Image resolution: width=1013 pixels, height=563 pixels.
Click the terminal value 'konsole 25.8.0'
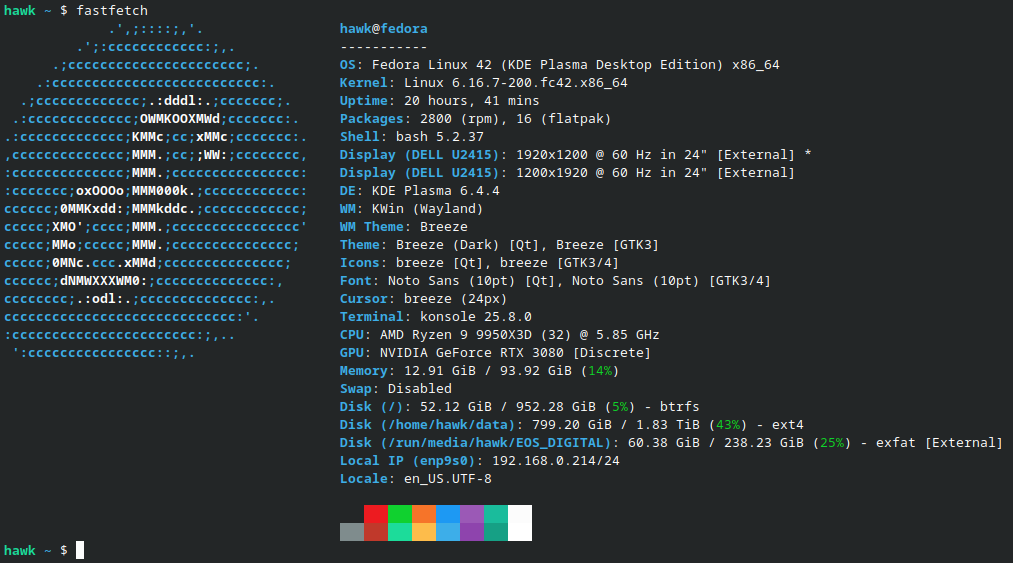[x=475, y=317]
